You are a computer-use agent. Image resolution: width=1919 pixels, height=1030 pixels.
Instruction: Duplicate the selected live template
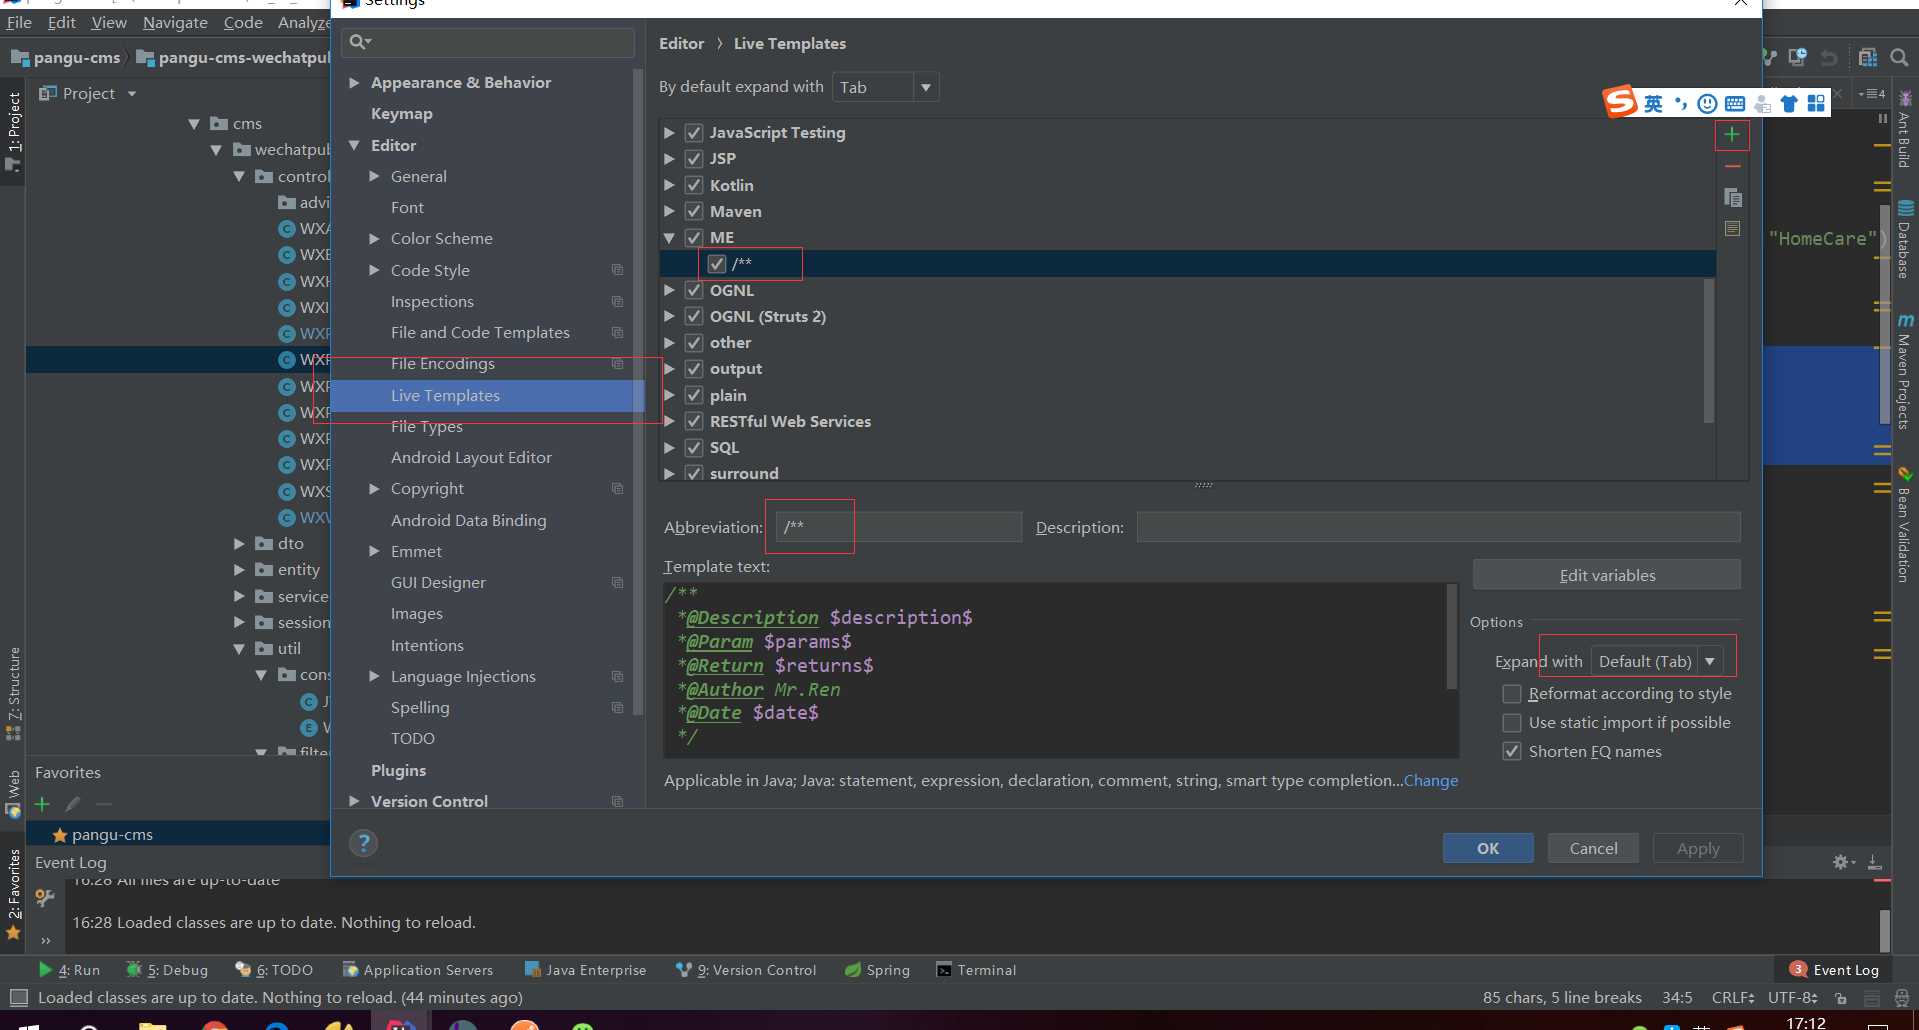(x=1732, y=198)
